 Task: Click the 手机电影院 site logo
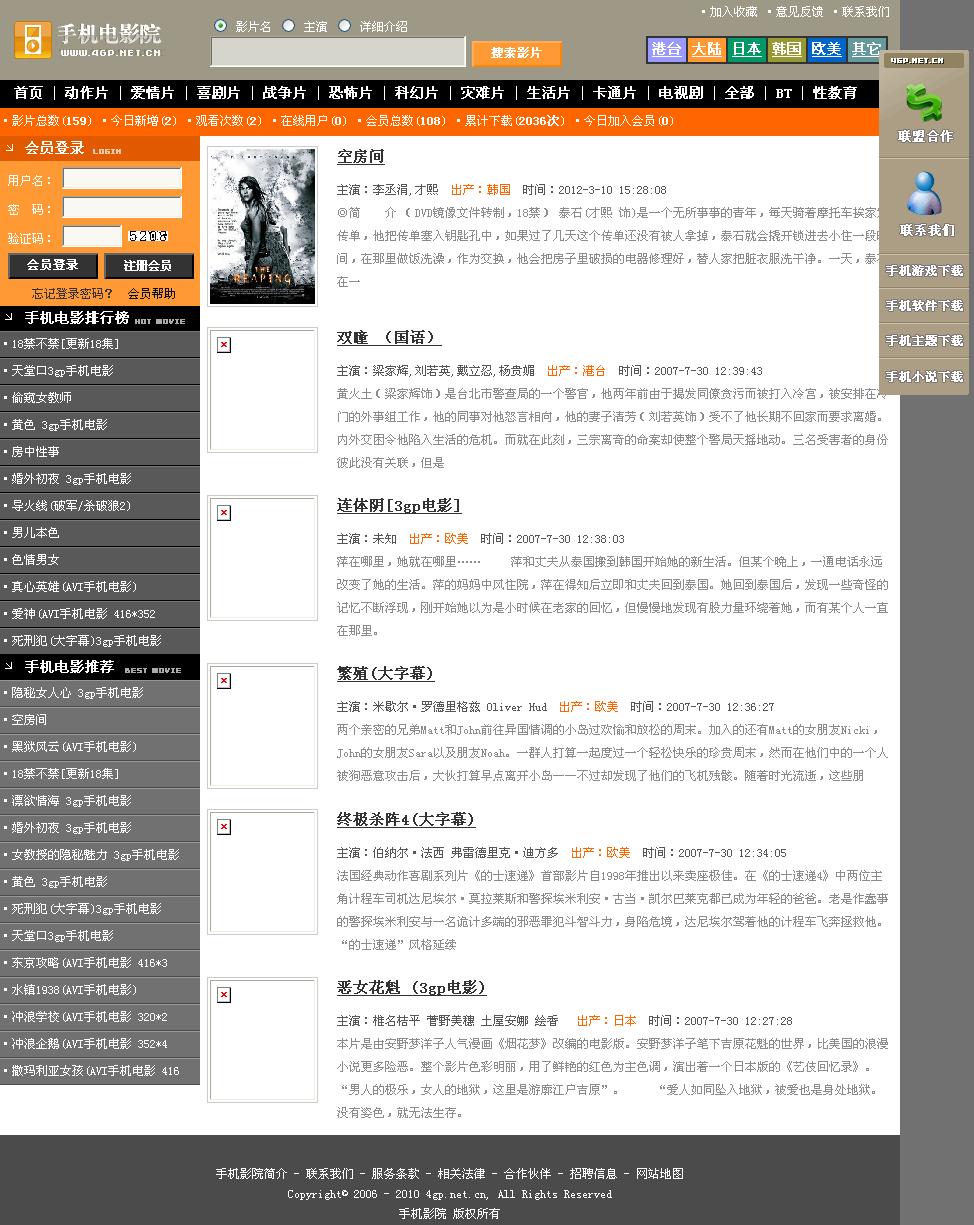(x=89, y=40)
